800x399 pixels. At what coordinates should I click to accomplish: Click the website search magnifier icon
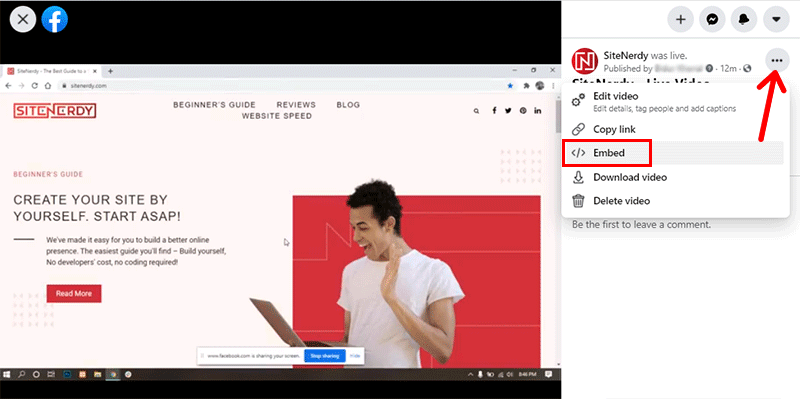click(x=477, y=111)
